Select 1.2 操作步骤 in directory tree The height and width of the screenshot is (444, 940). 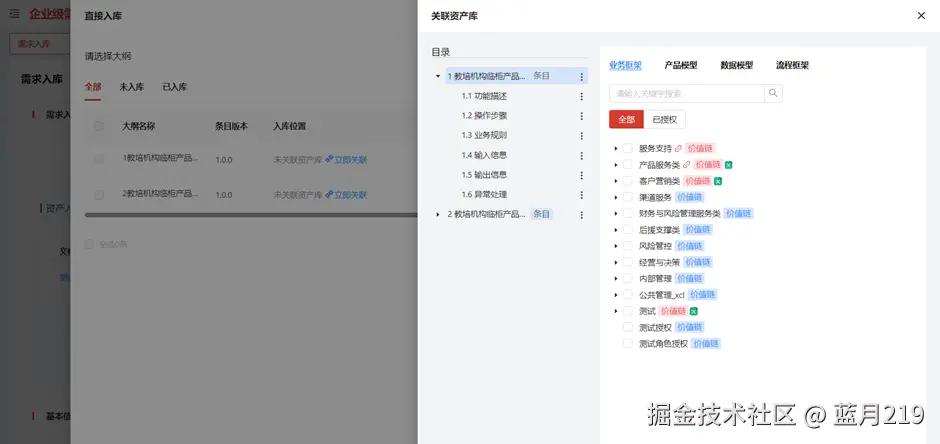[x=484, y=116]
